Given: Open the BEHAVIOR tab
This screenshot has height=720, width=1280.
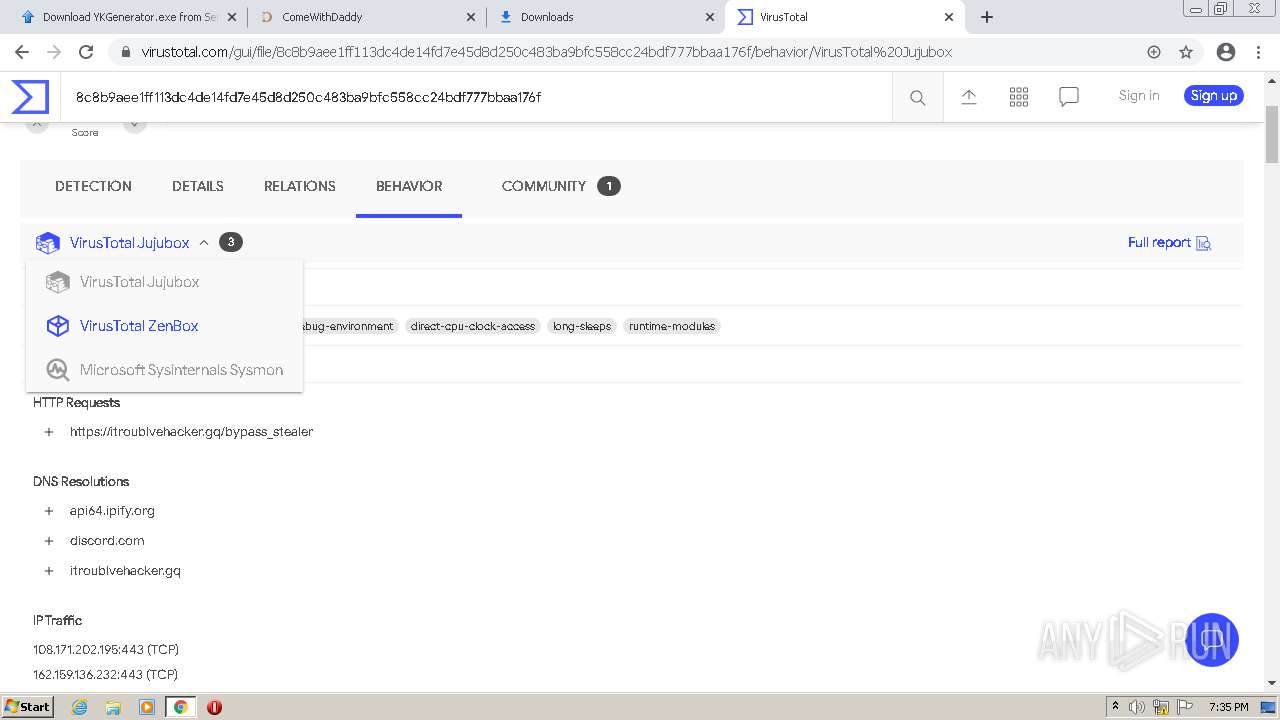Looking at the screenshot, I should [409, 186].
